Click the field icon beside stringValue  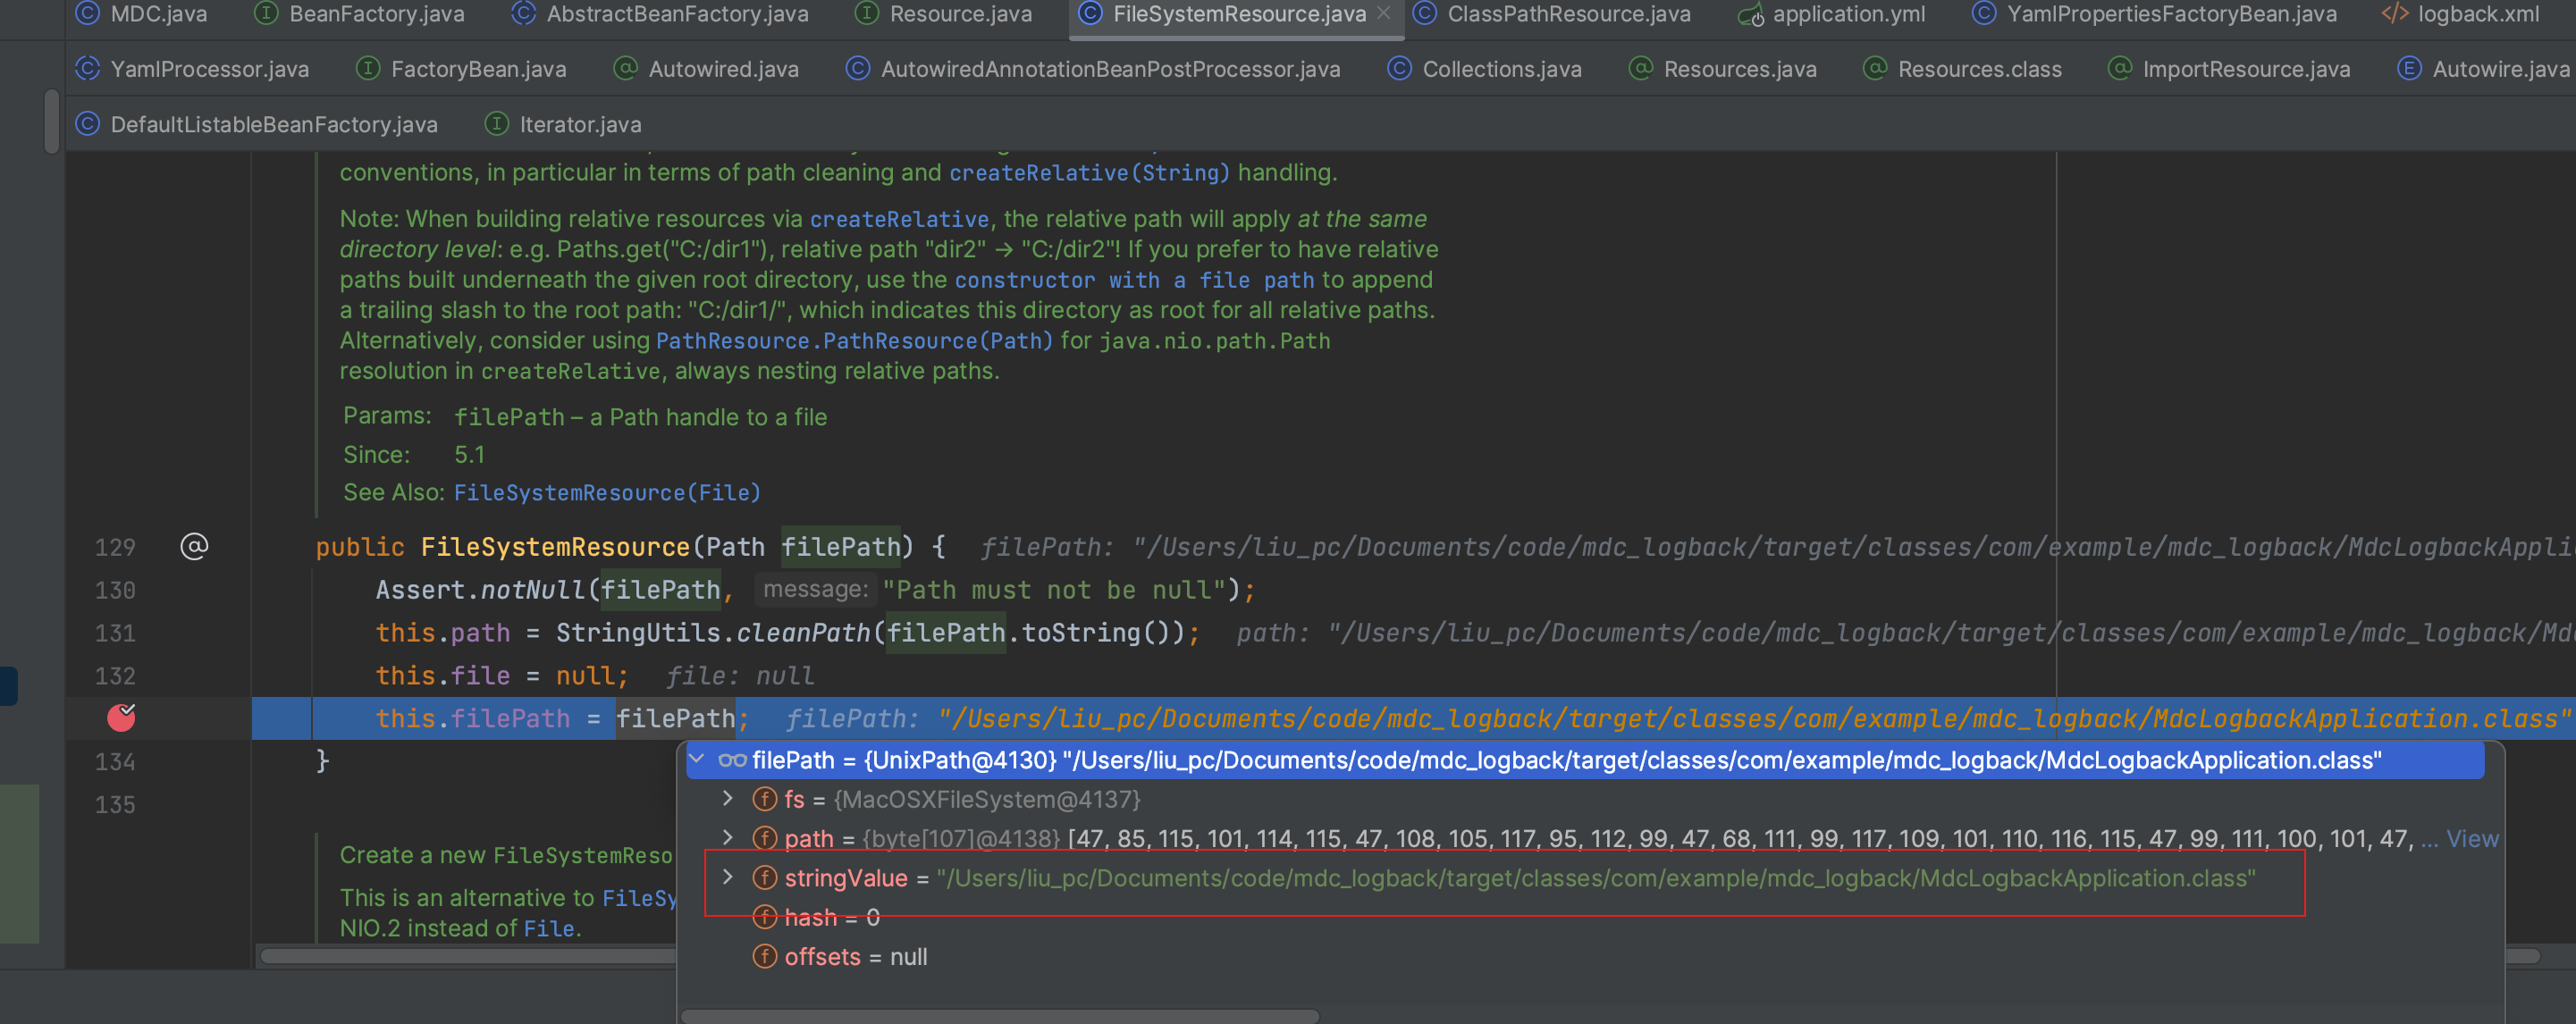tap(765, 878)
